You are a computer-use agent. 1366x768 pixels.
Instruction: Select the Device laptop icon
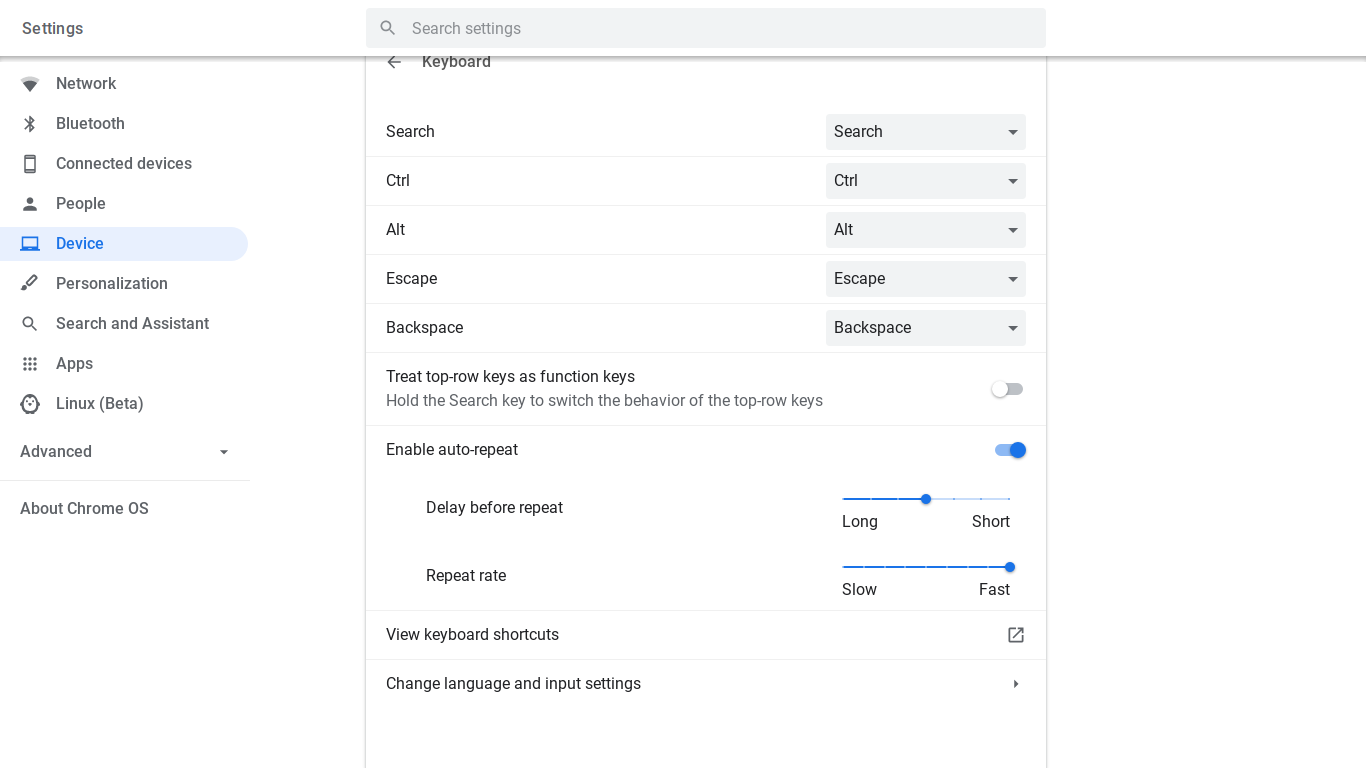[x=30, y=243]
